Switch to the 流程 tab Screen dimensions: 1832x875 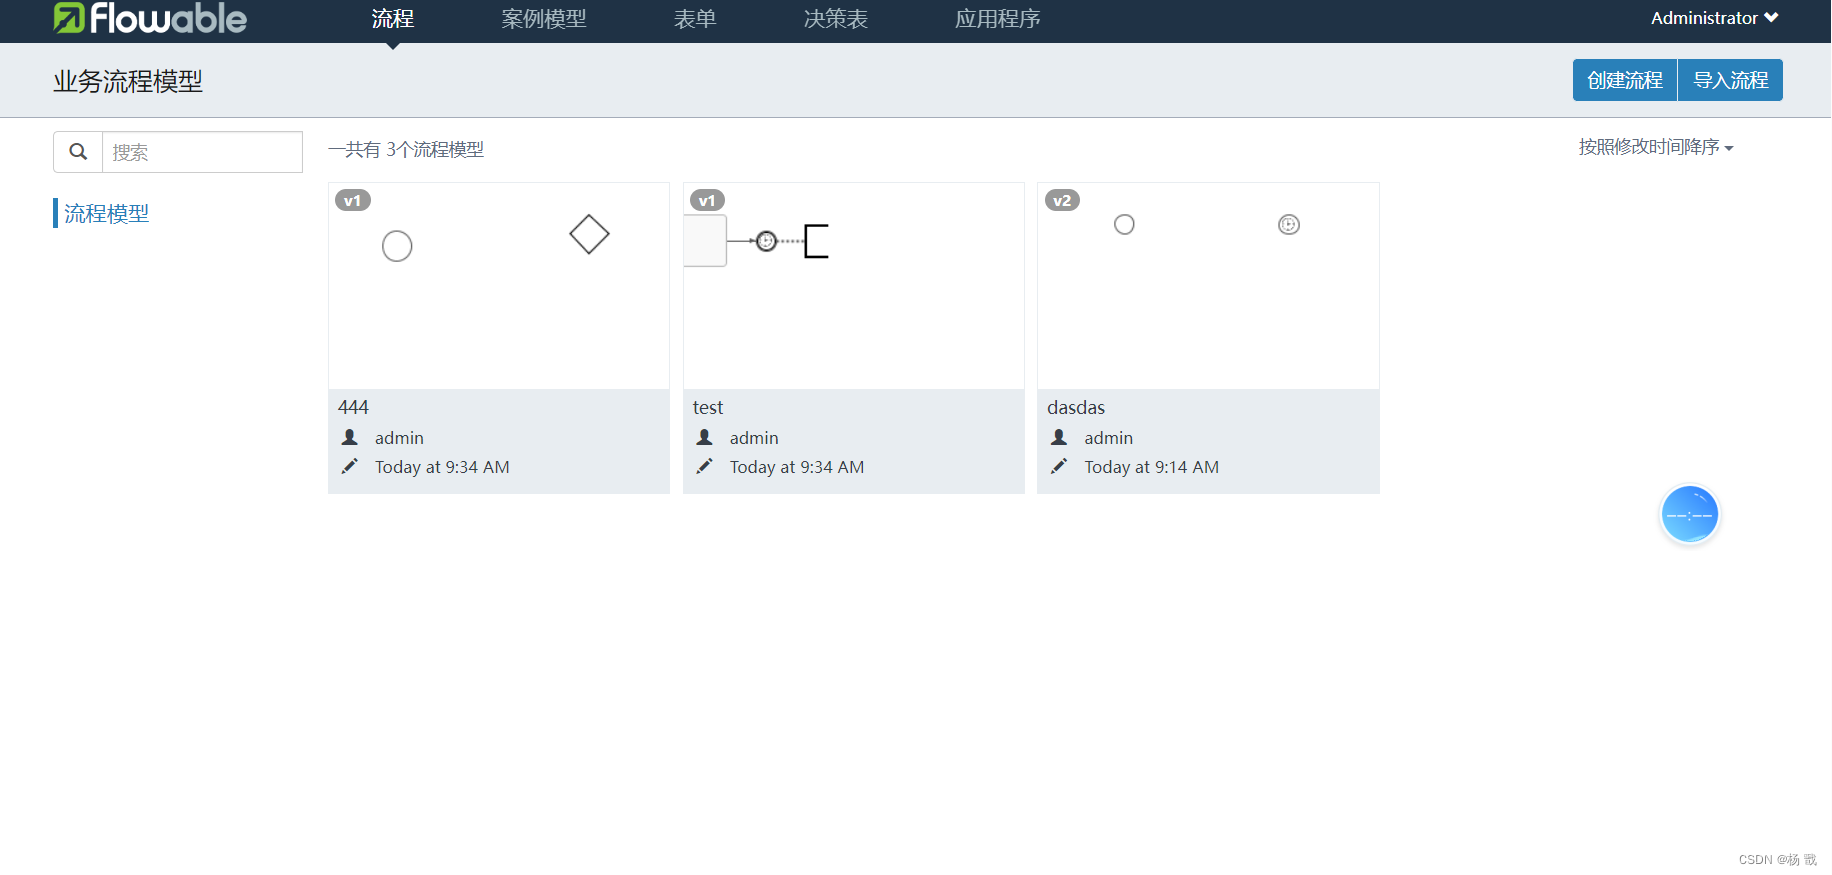tap(393, 19)
